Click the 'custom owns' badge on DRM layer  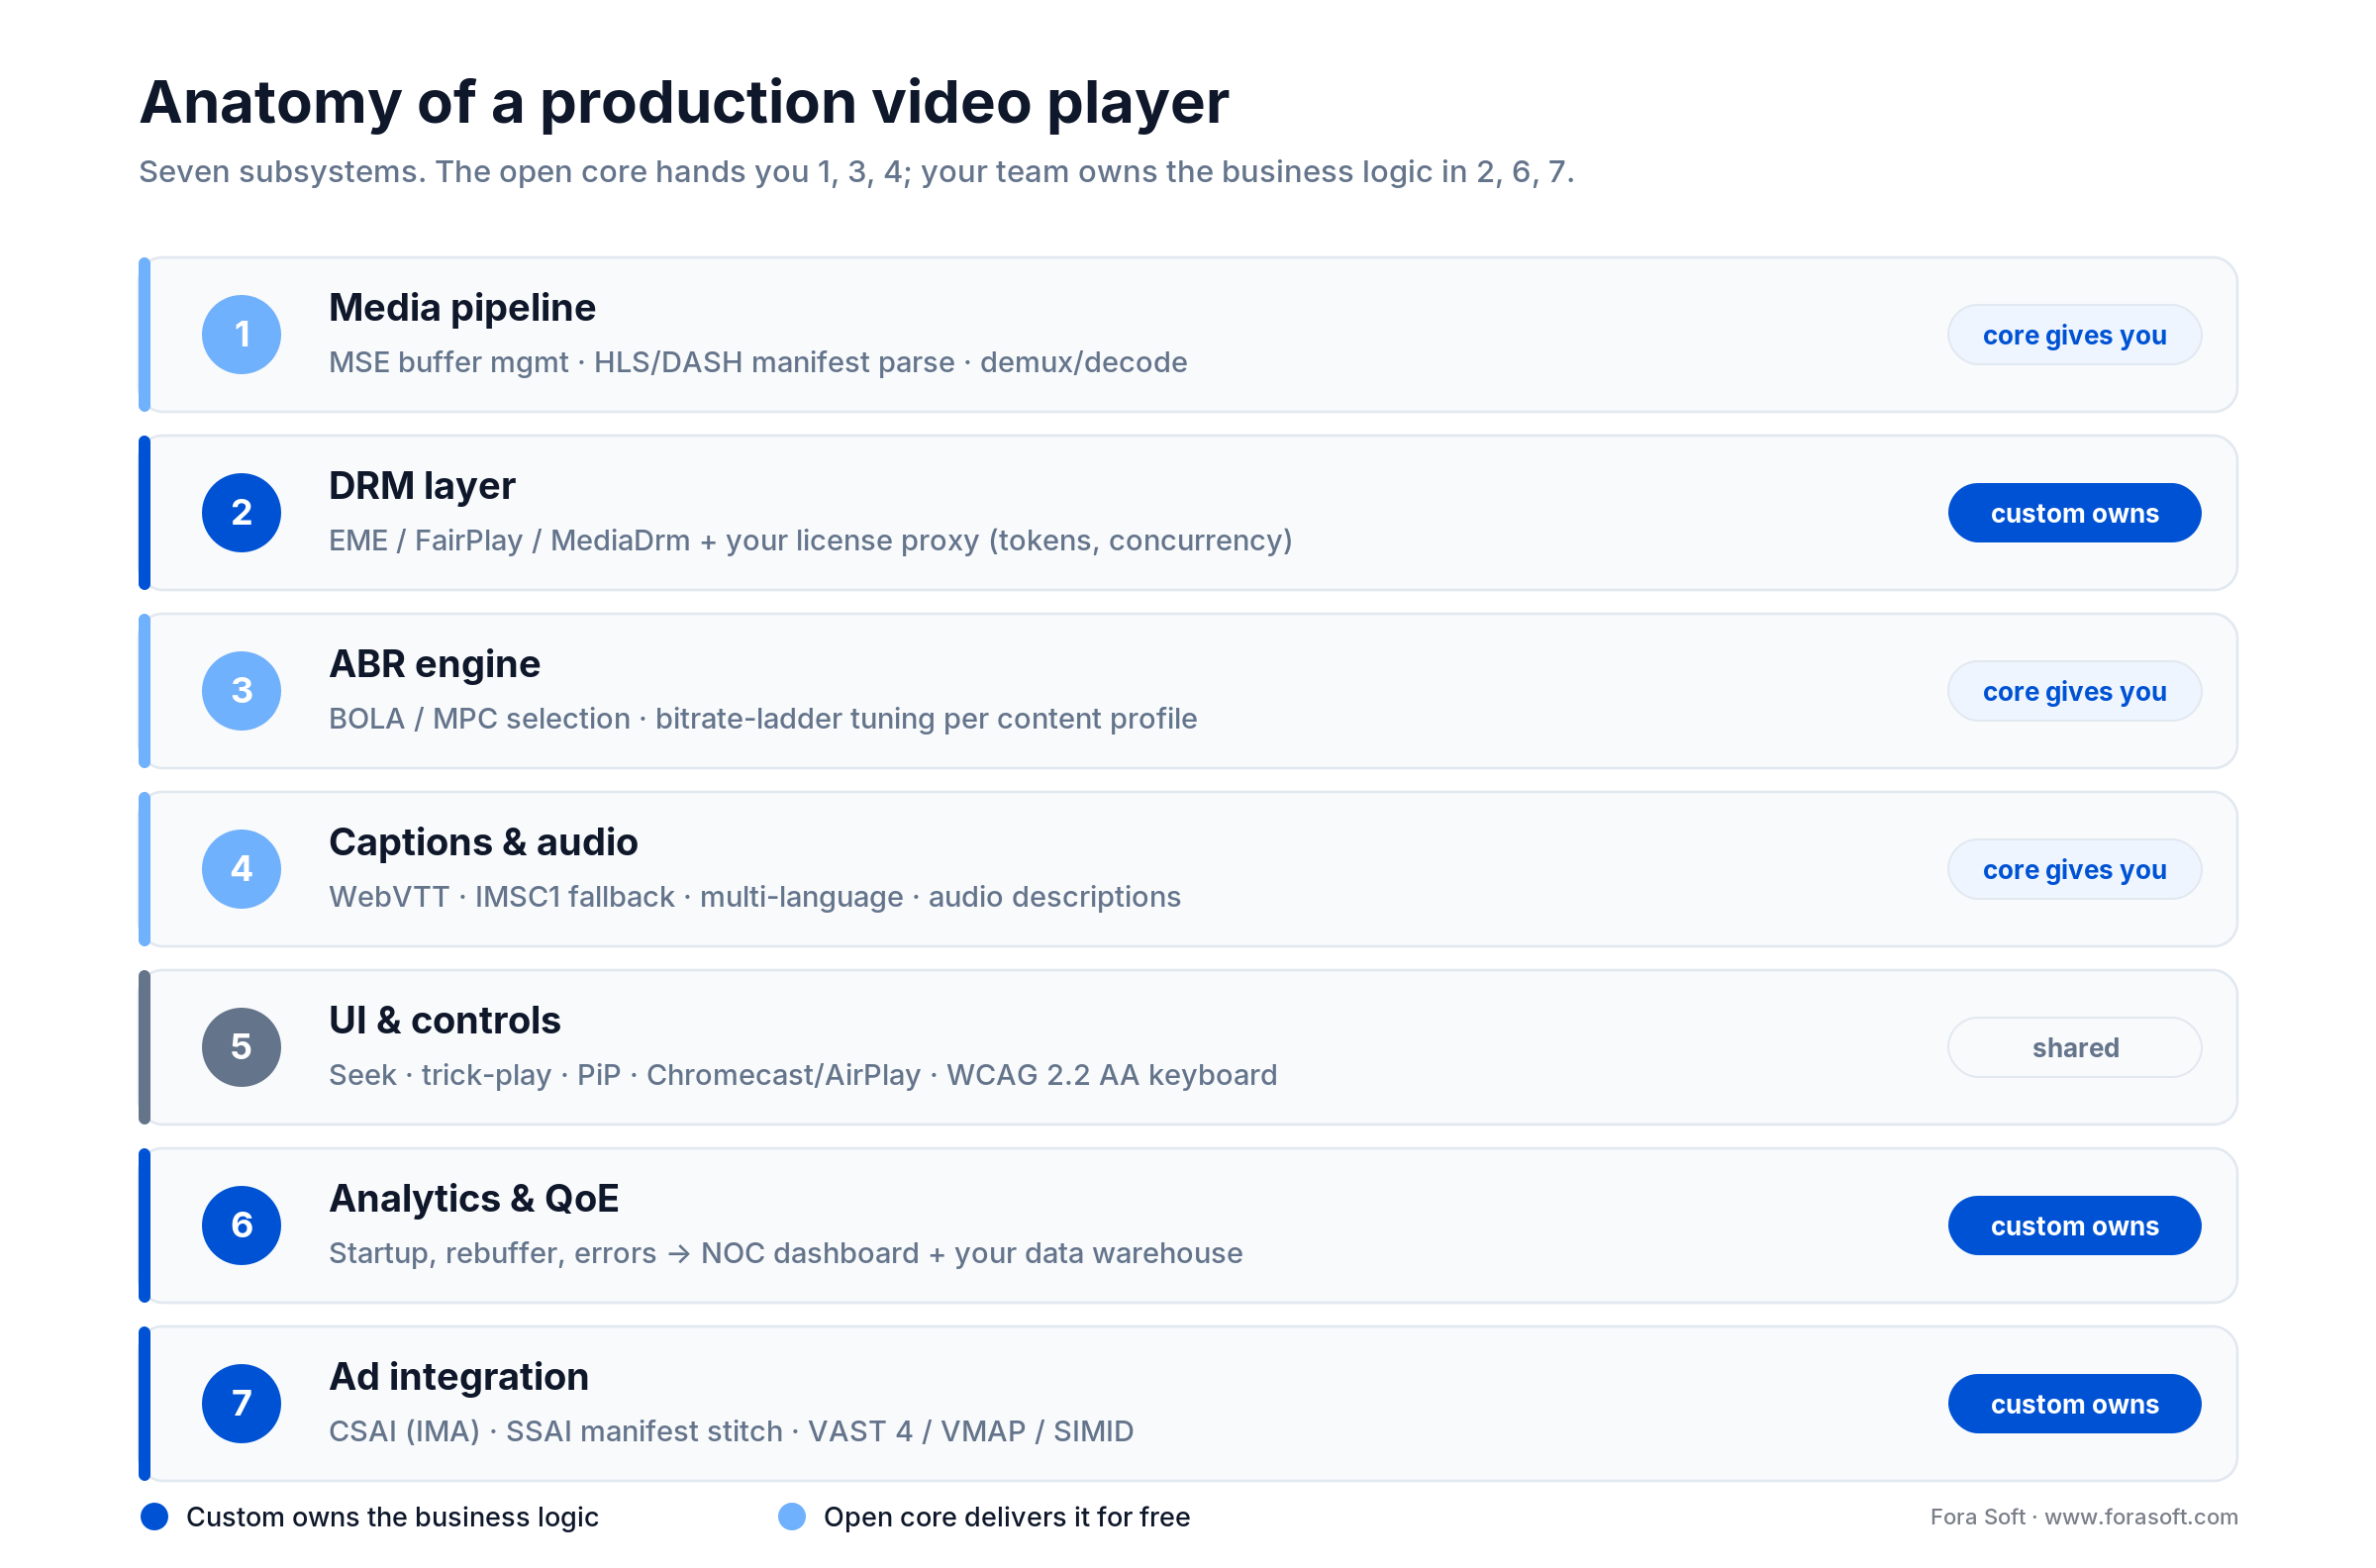click(x=2073, y=512)
